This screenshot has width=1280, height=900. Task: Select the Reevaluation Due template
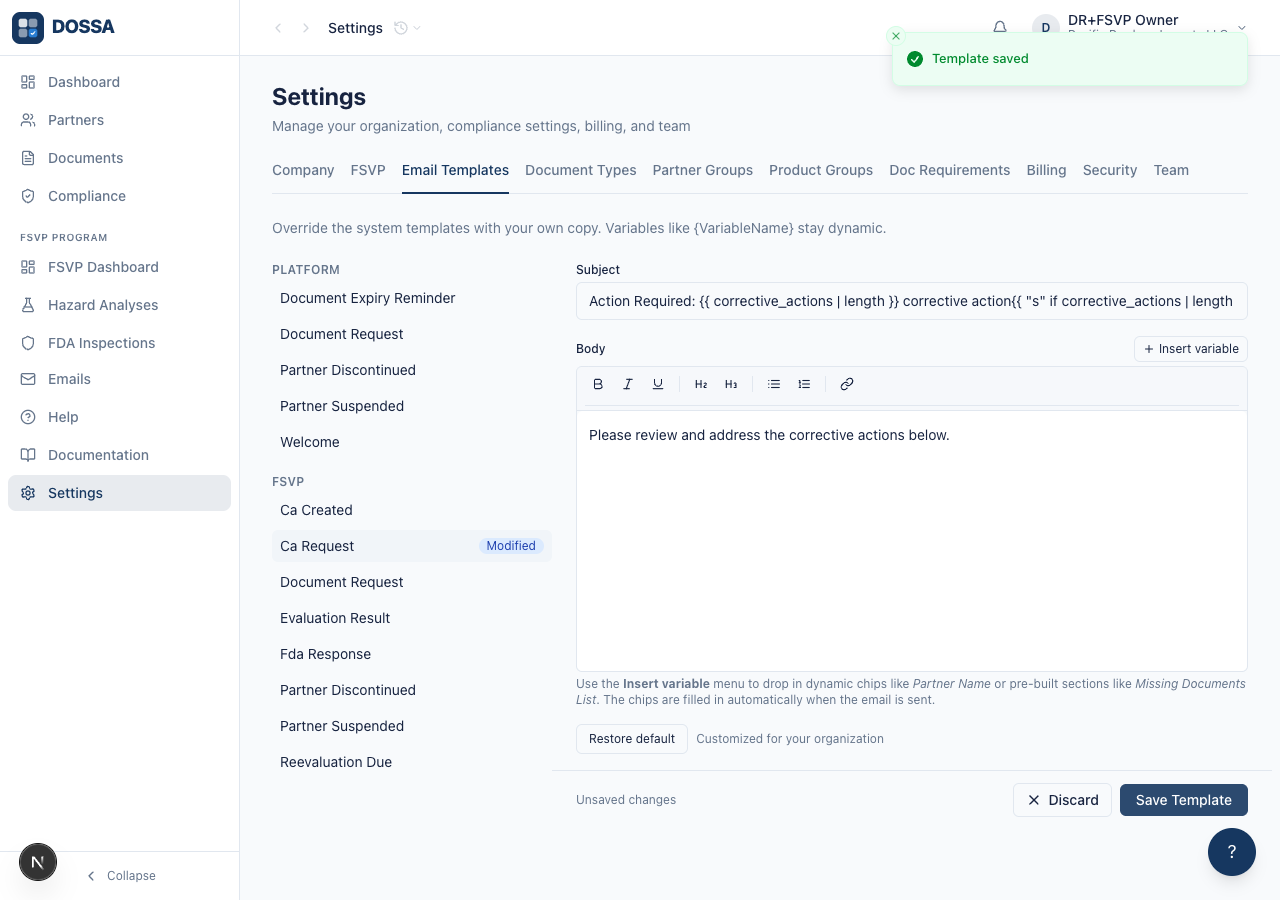tap(412, 762)
